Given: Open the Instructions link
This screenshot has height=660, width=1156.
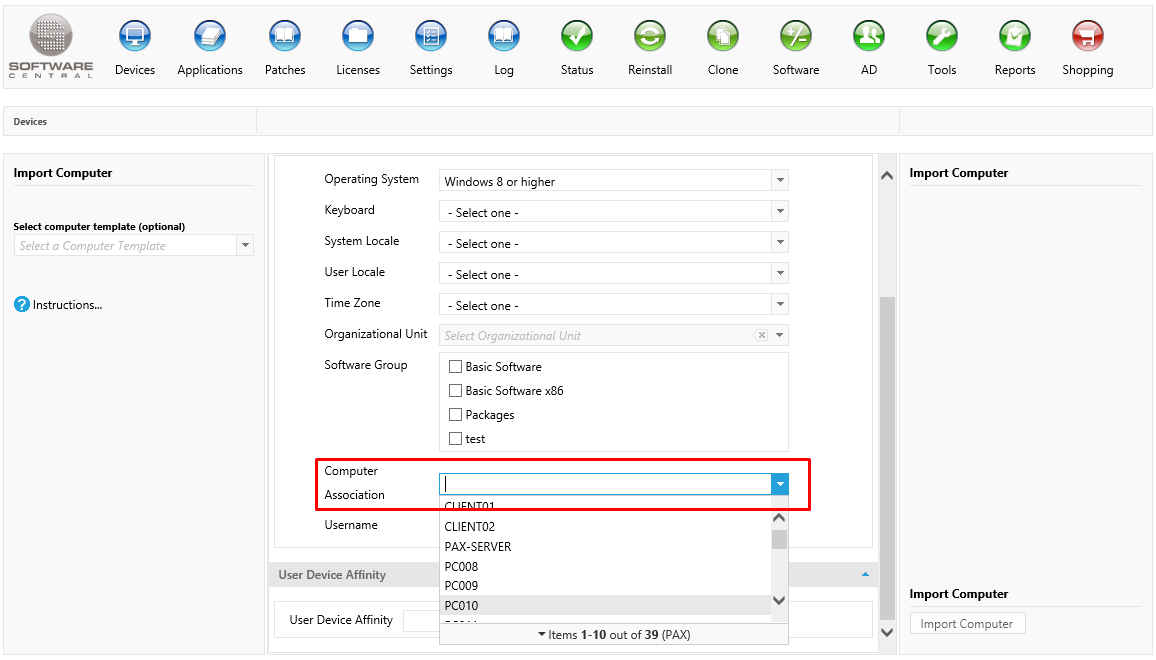Looking at the screenshot, I should [67, 305].
